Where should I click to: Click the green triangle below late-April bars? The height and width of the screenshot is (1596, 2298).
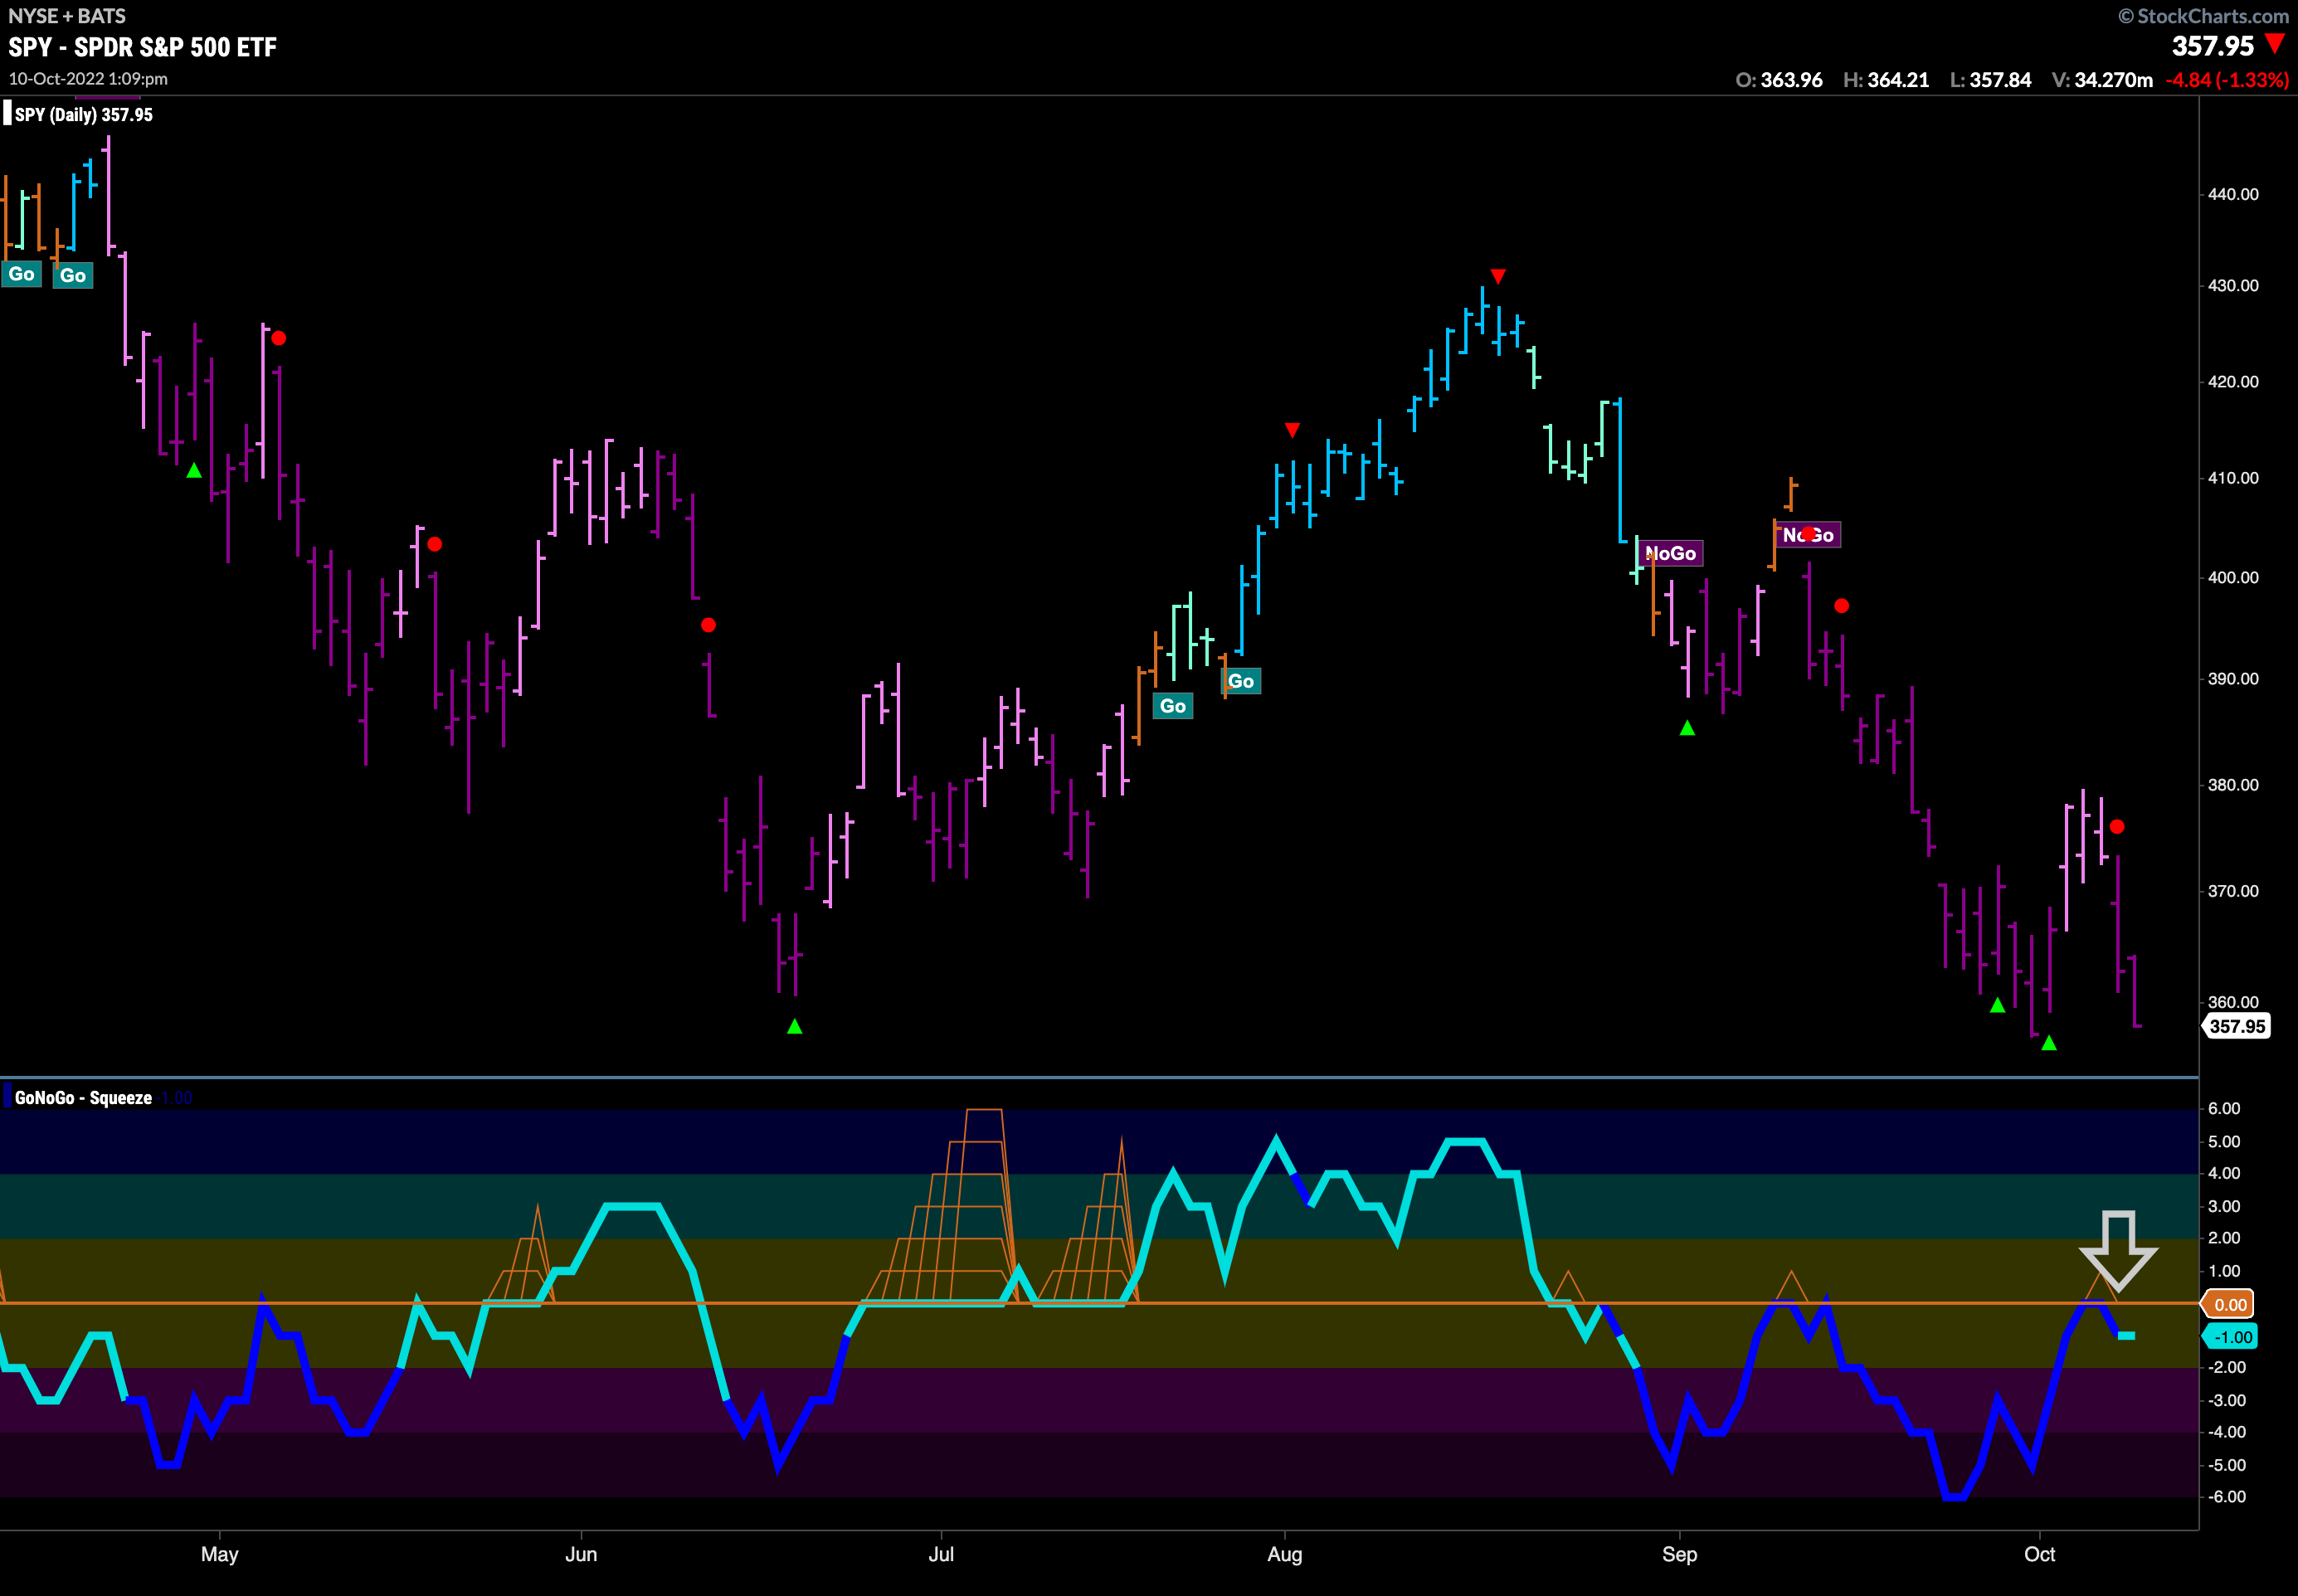194,470
